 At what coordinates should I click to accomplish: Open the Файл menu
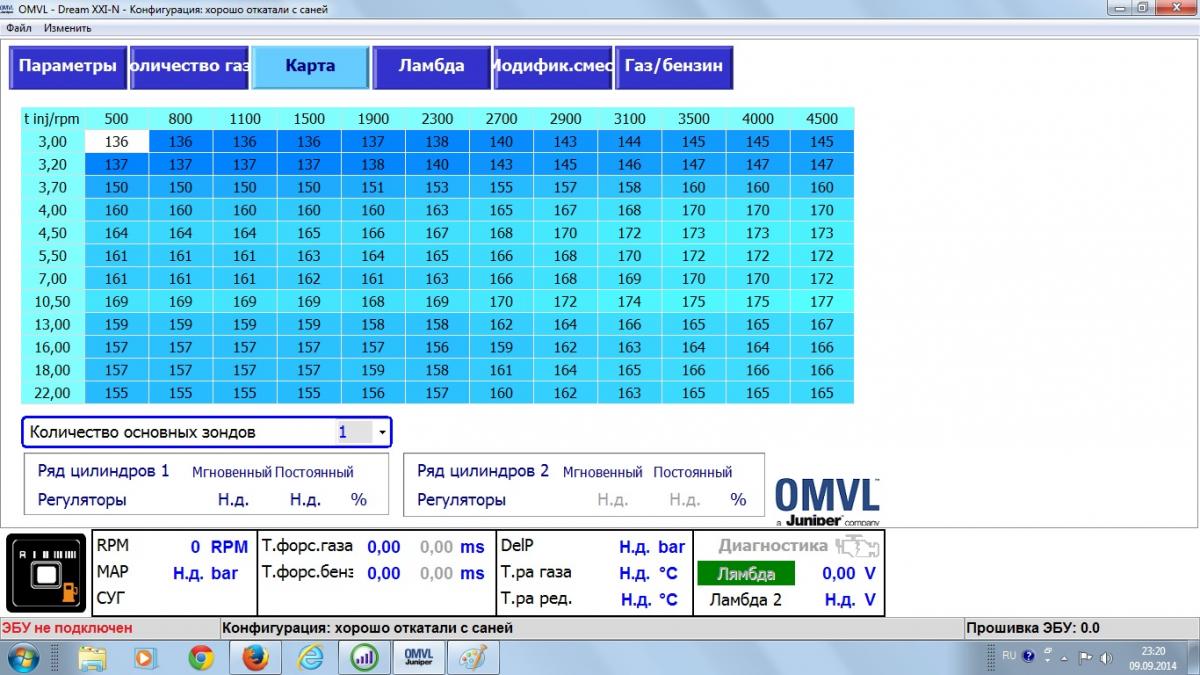pos(18,28)
